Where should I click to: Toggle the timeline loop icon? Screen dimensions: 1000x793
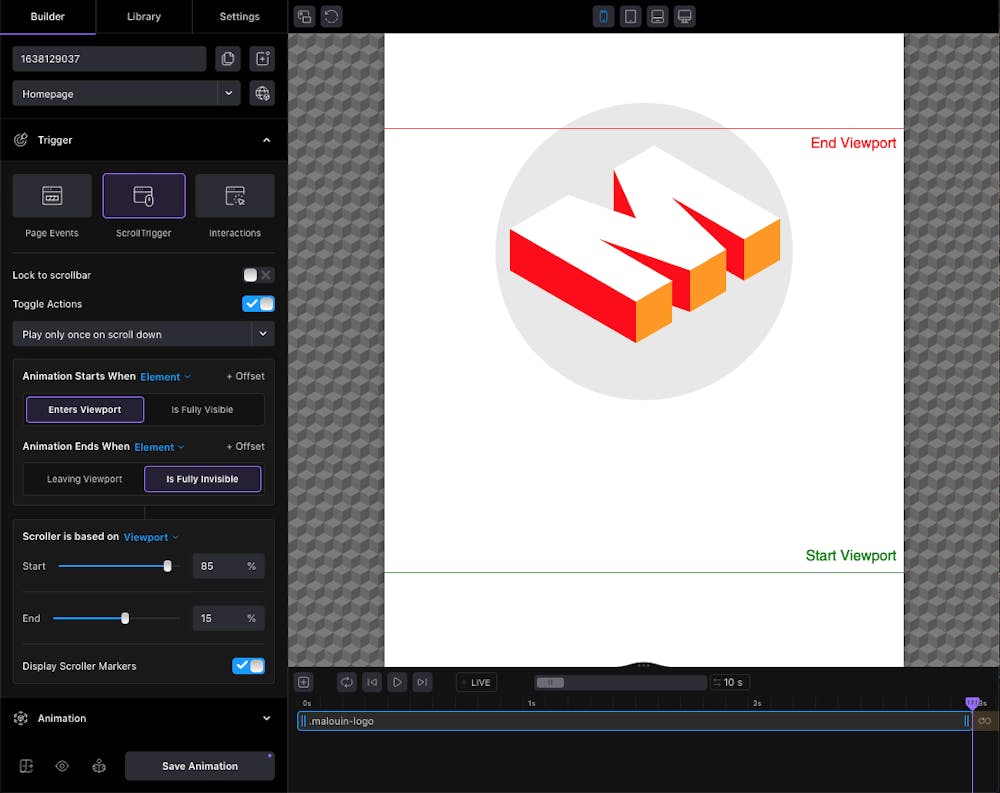(x=346, y=682)
